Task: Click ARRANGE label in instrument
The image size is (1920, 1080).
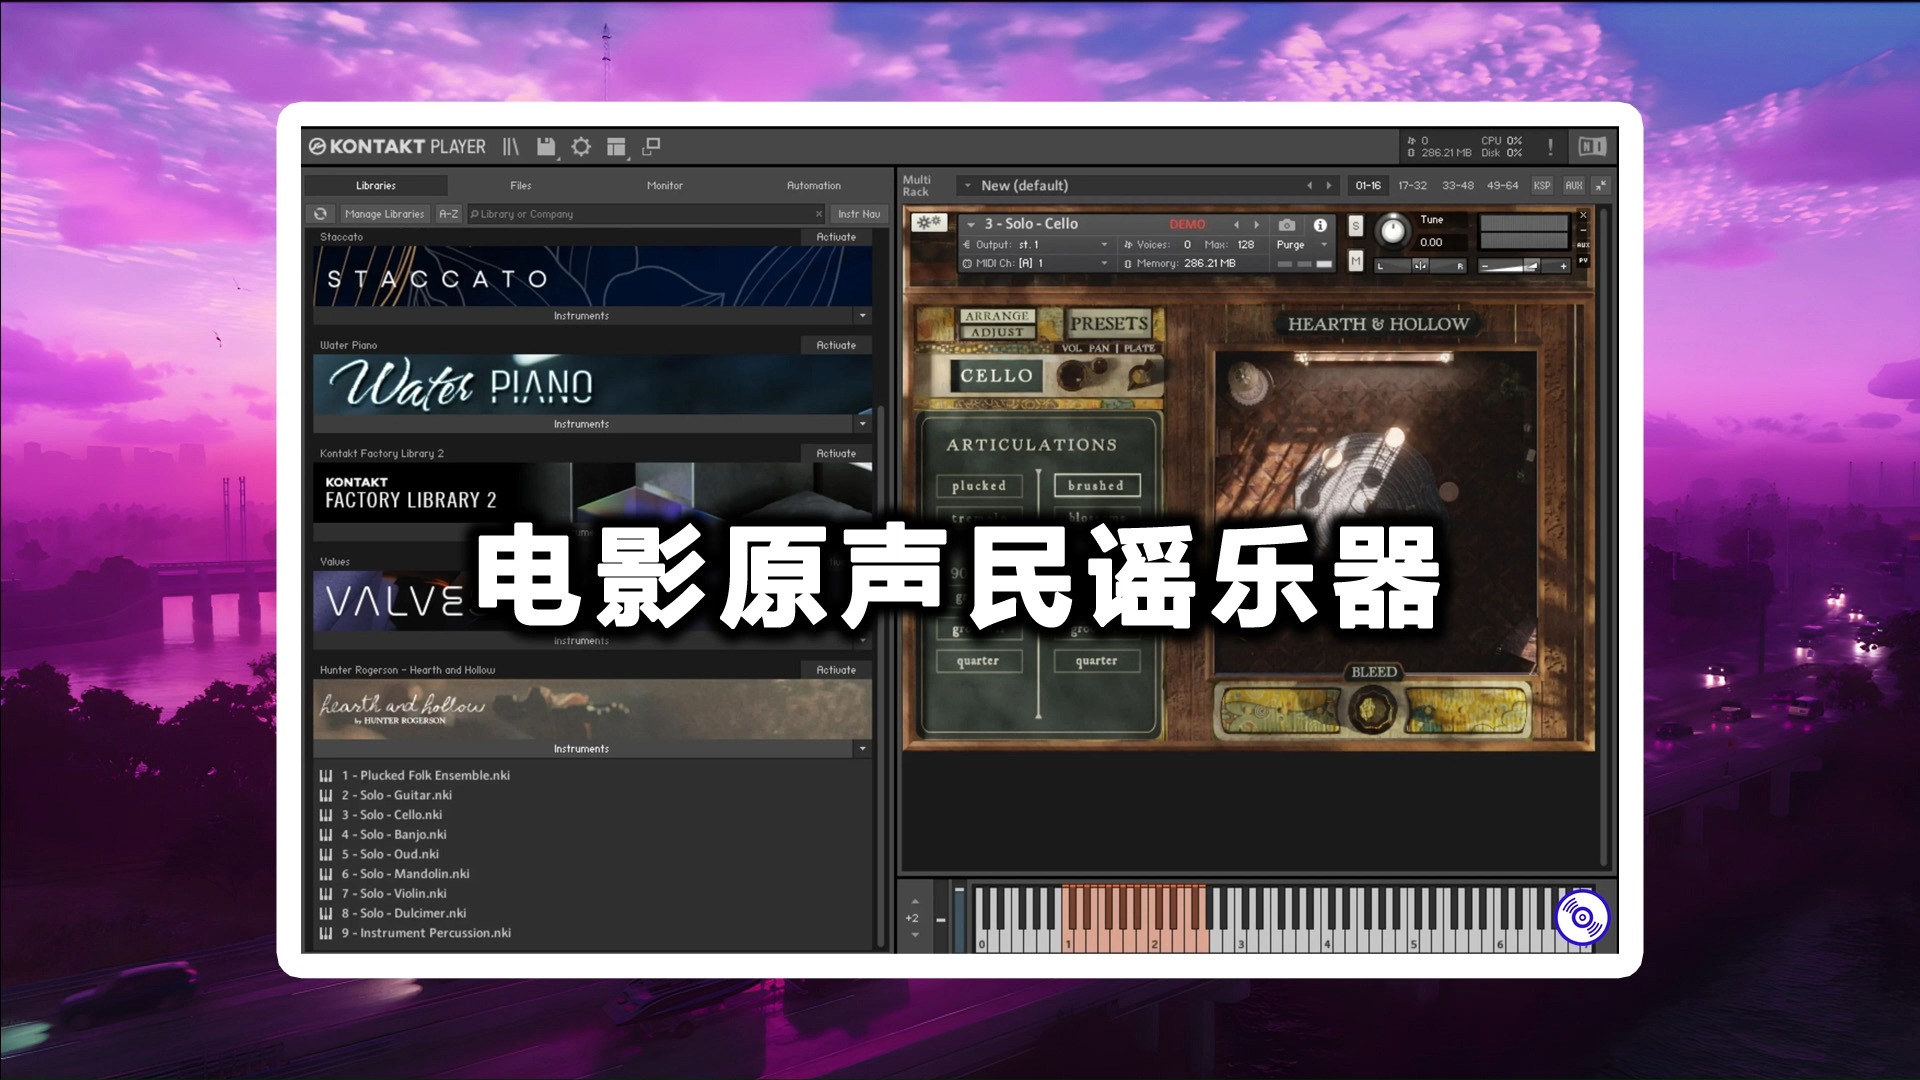Action: (x=997, y=316)
